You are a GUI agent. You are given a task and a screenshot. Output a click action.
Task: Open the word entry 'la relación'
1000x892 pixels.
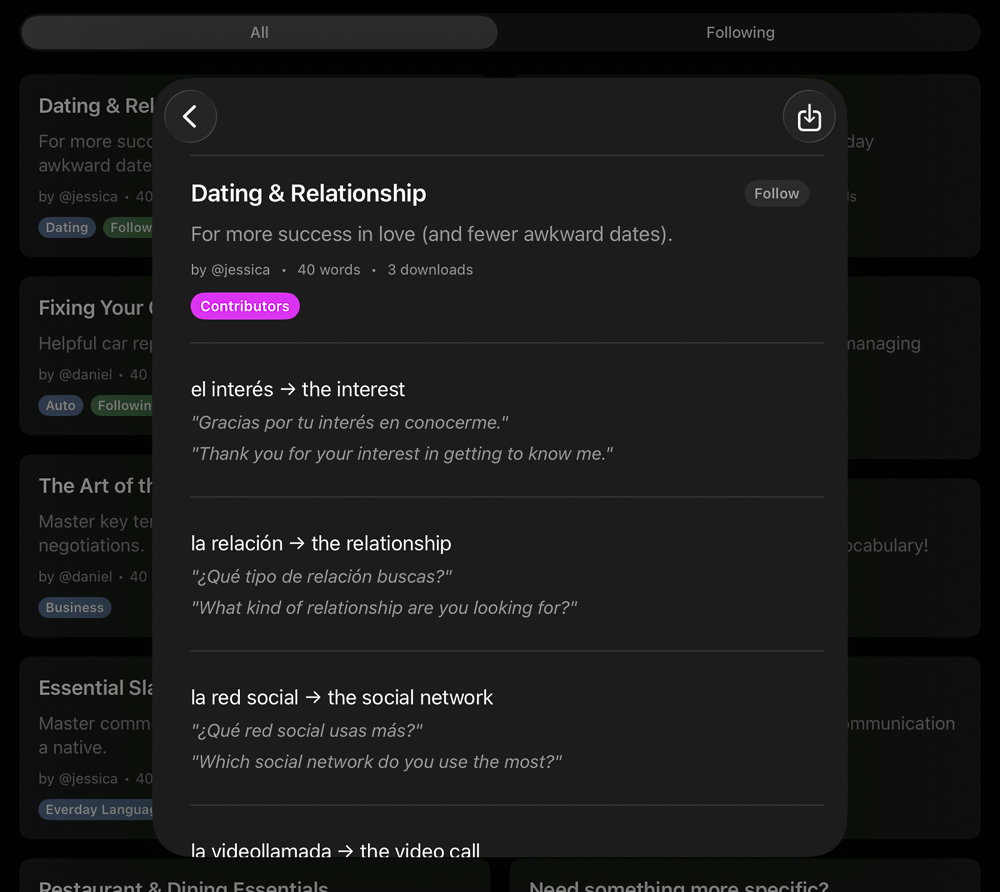320,544
